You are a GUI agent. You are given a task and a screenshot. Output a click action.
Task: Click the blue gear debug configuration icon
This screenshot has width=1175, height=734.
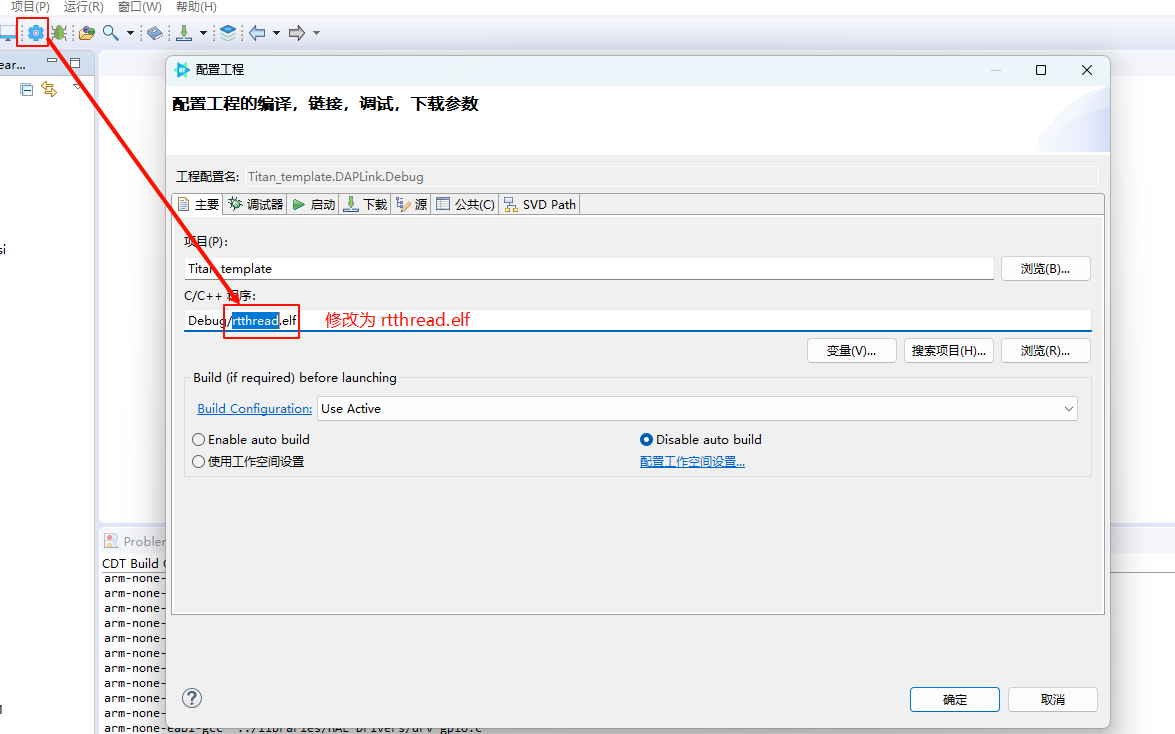[35, 33]
